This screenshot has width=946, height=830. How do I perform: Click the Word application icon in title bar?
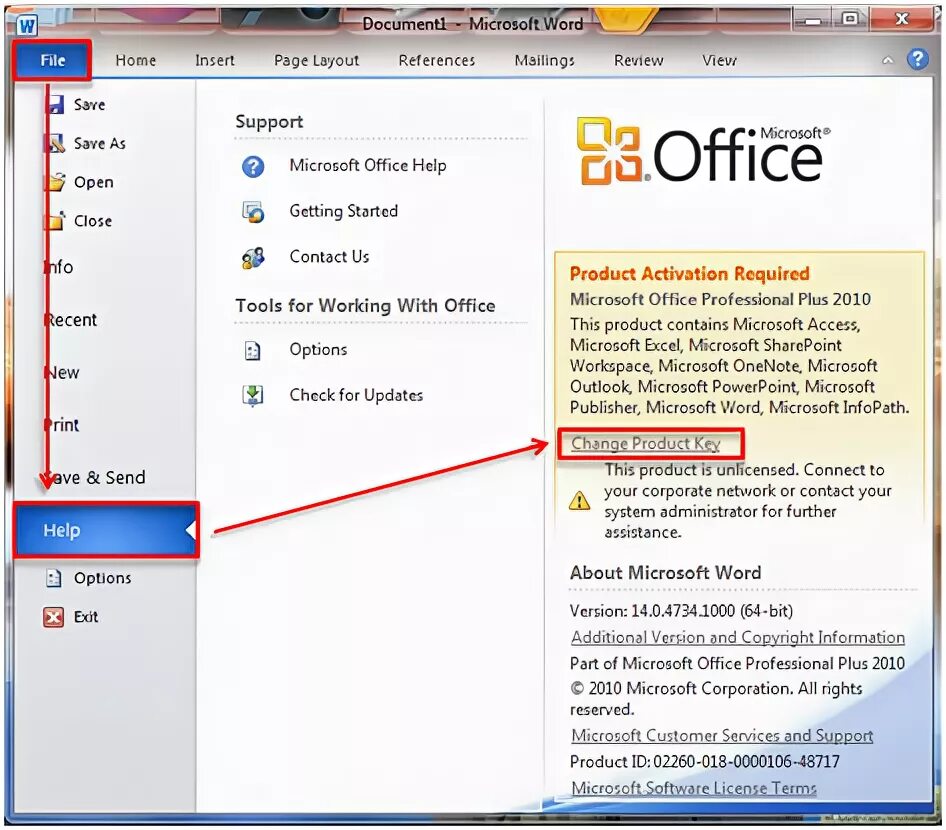click(27, 25)
